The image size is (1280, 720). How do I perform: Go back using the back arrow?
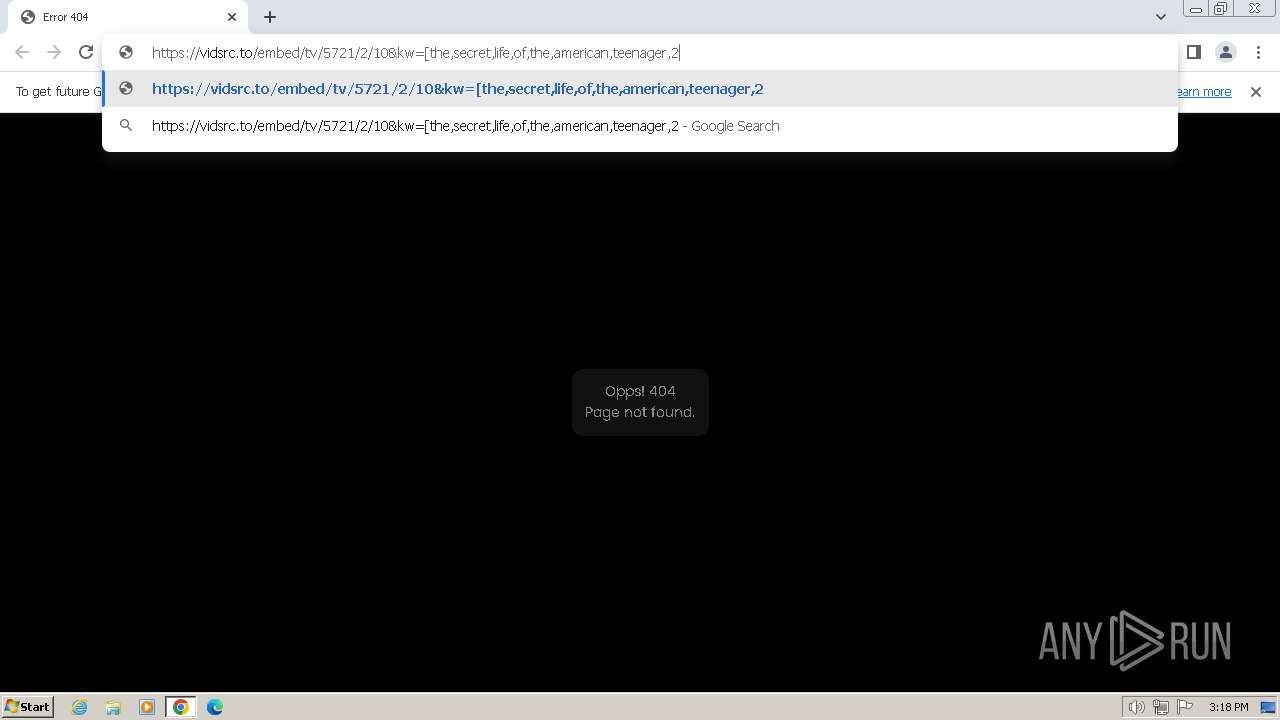point(22,52)
